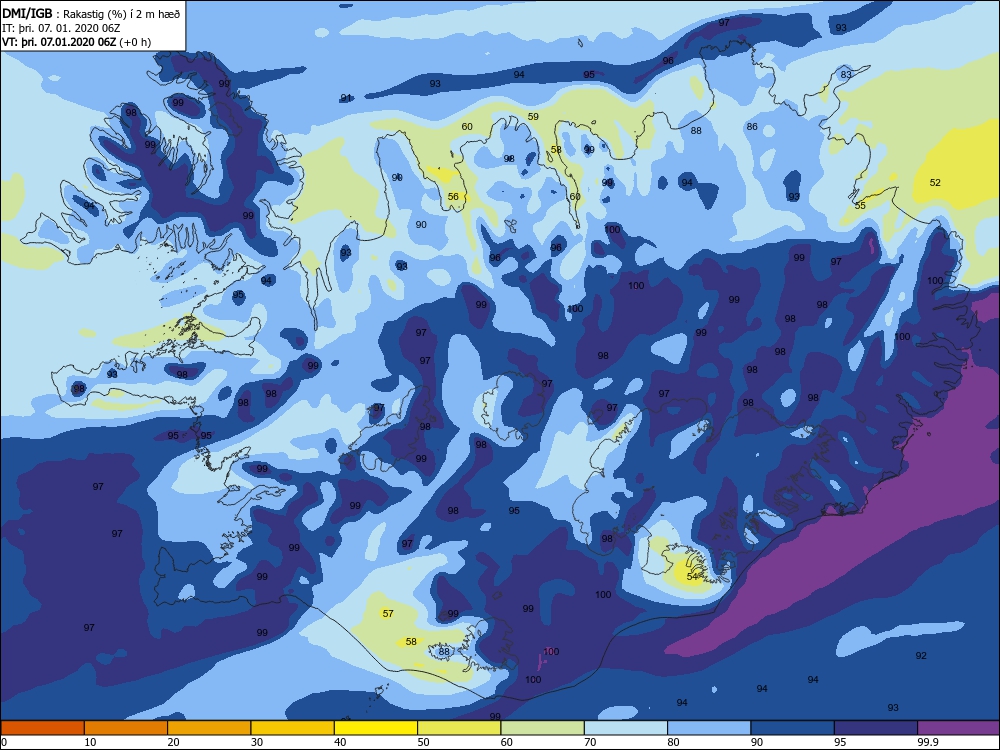Click the '91' humidity value on the map
This screenshot has width=1000, height=750.
pyautogui.click(x=346, y=98)
